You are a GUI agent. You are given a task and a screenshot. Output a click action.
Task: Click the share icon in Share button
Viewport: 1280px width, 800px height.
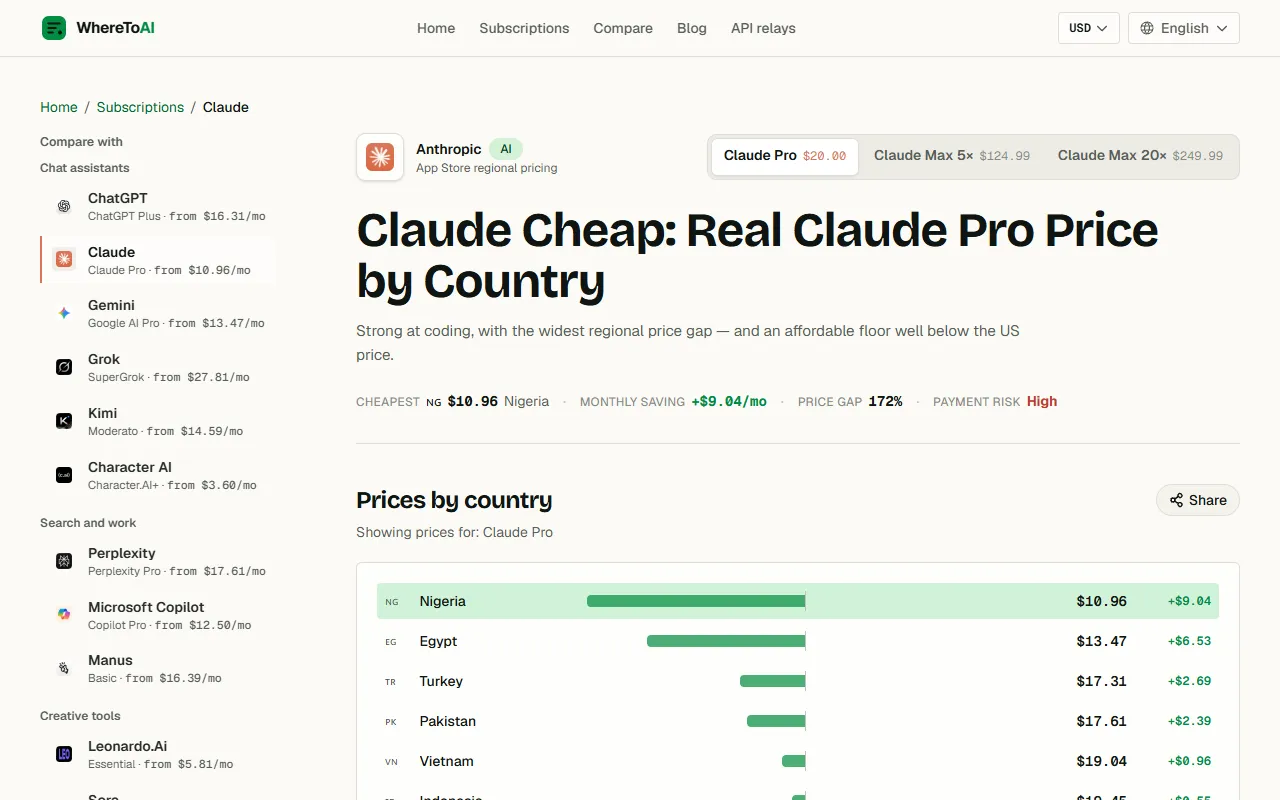[x=1176, y=500]
